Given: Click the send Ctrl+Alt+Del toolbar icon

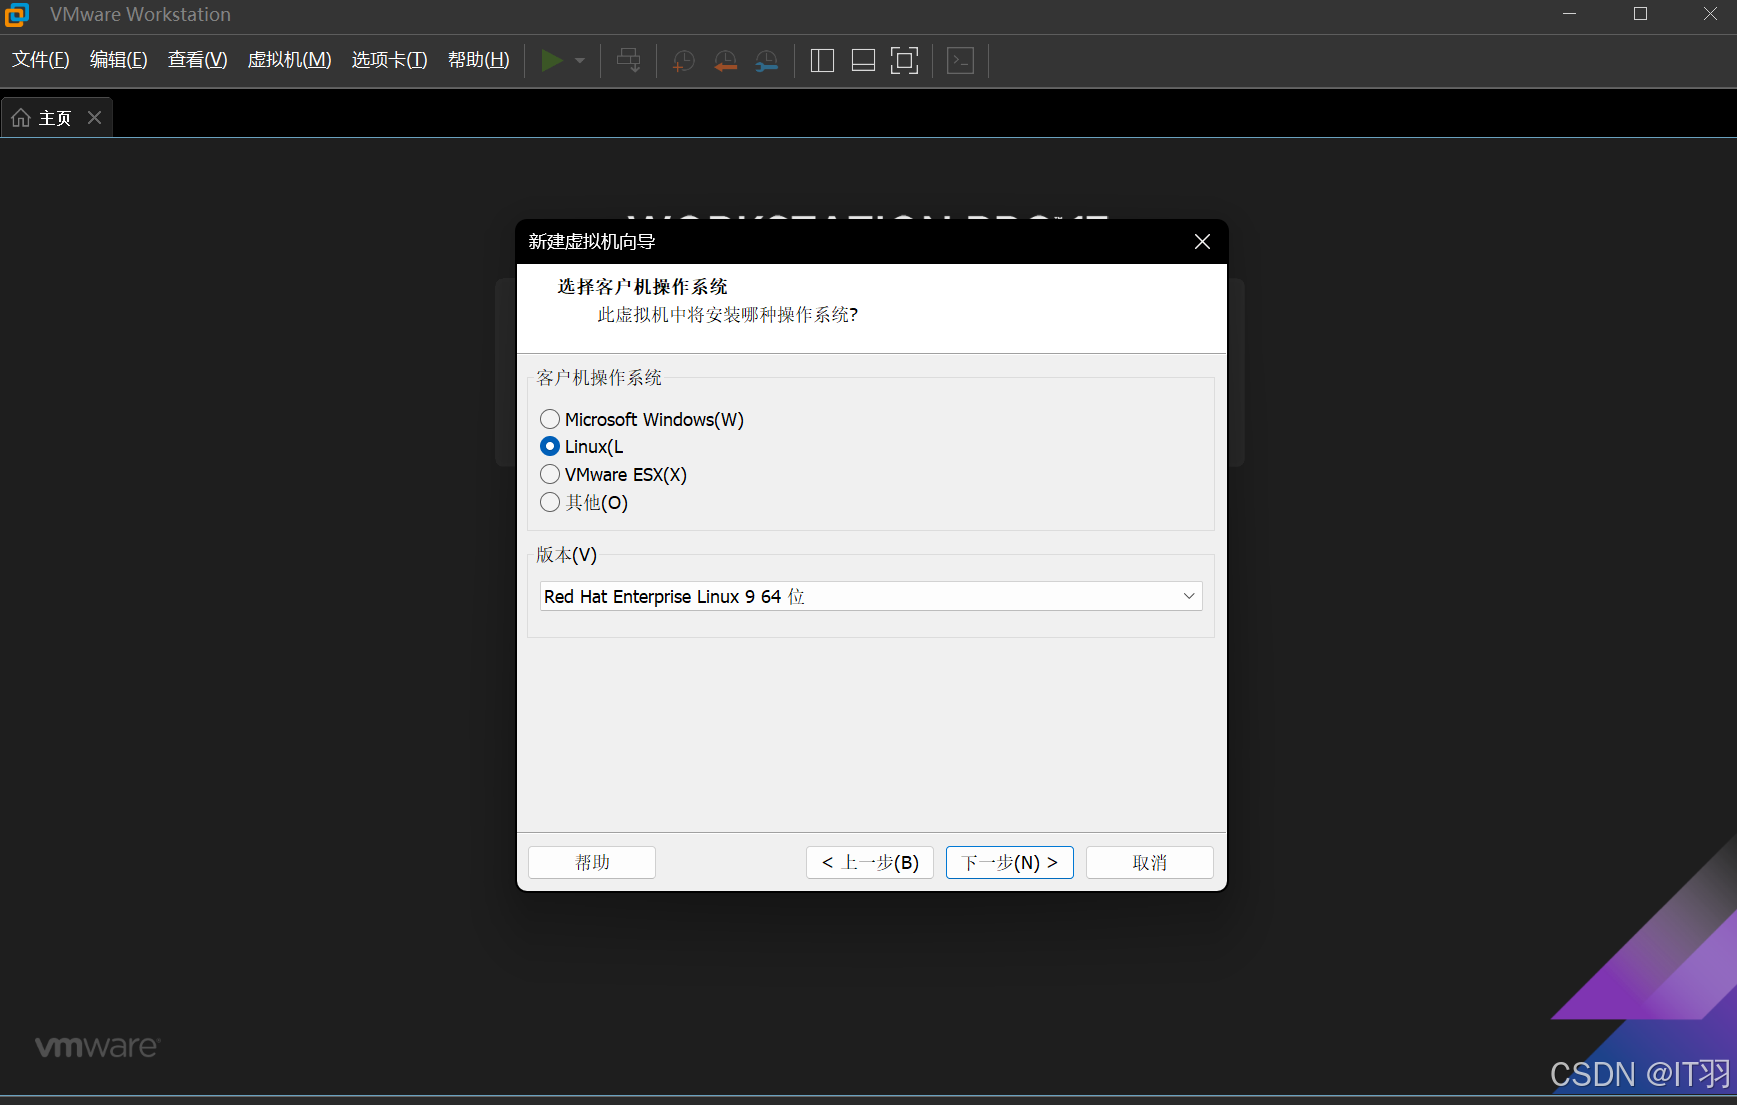Looking at the screenshot, I should coord(629,60).
